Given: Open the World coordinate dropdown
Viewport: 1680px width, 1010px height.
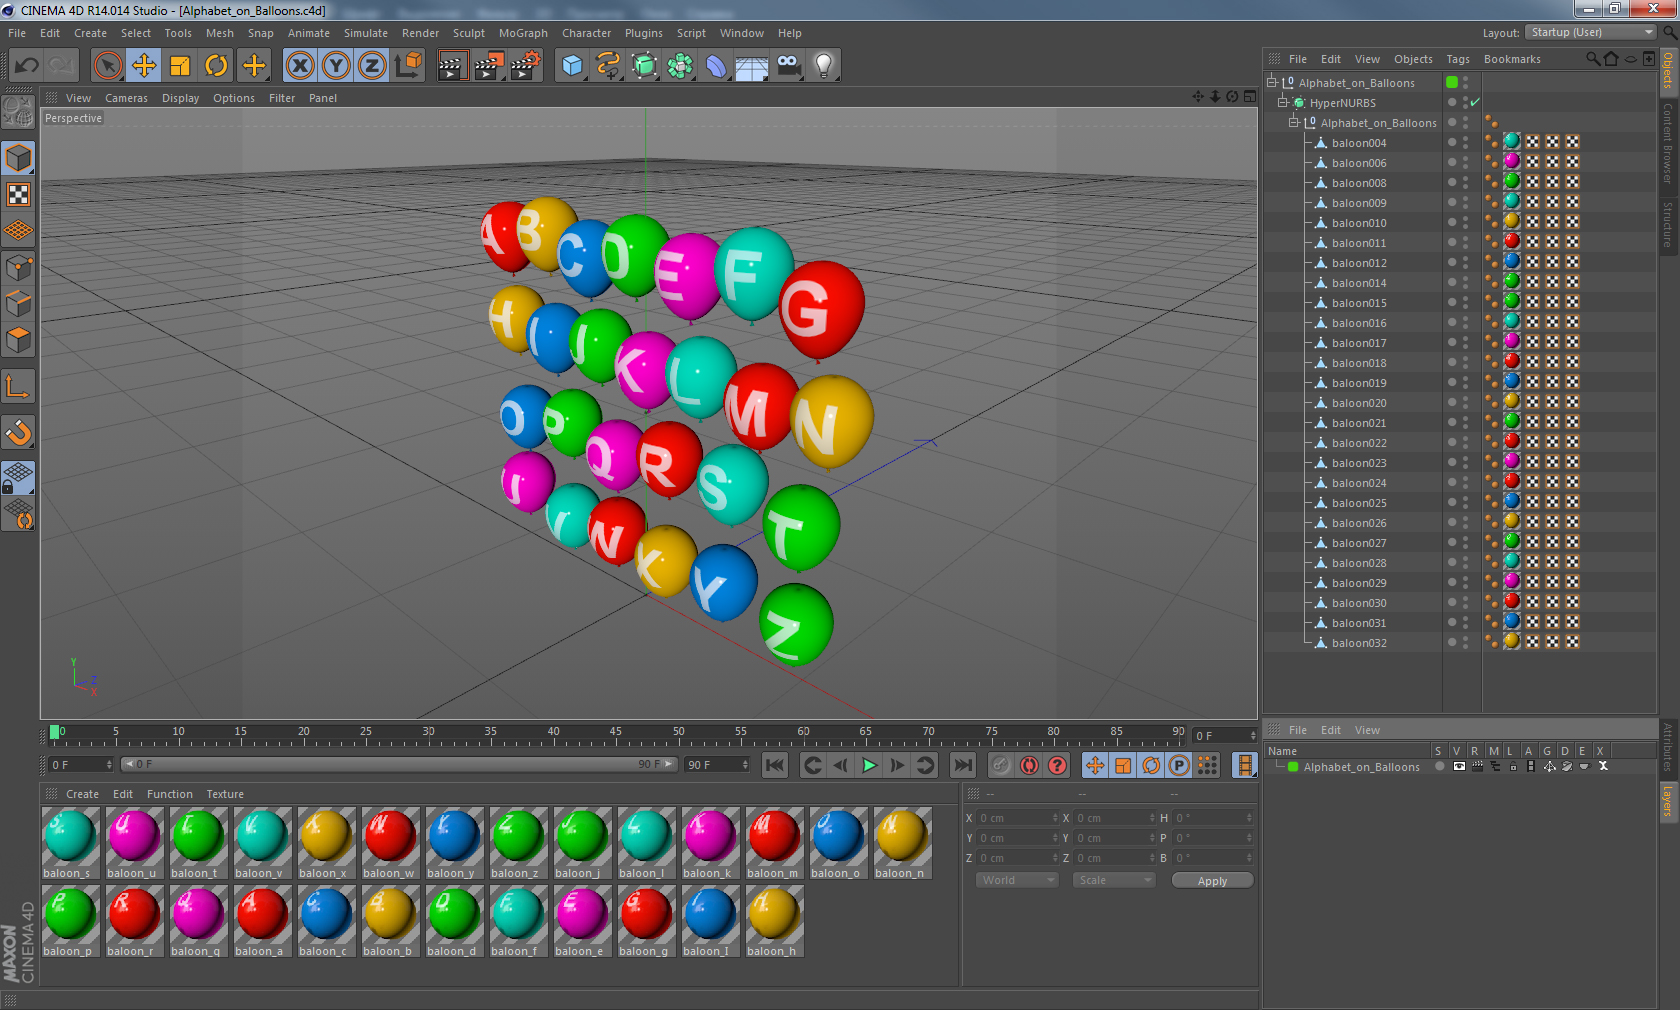Looking at the screenshot, I should tap(1017, 880).
